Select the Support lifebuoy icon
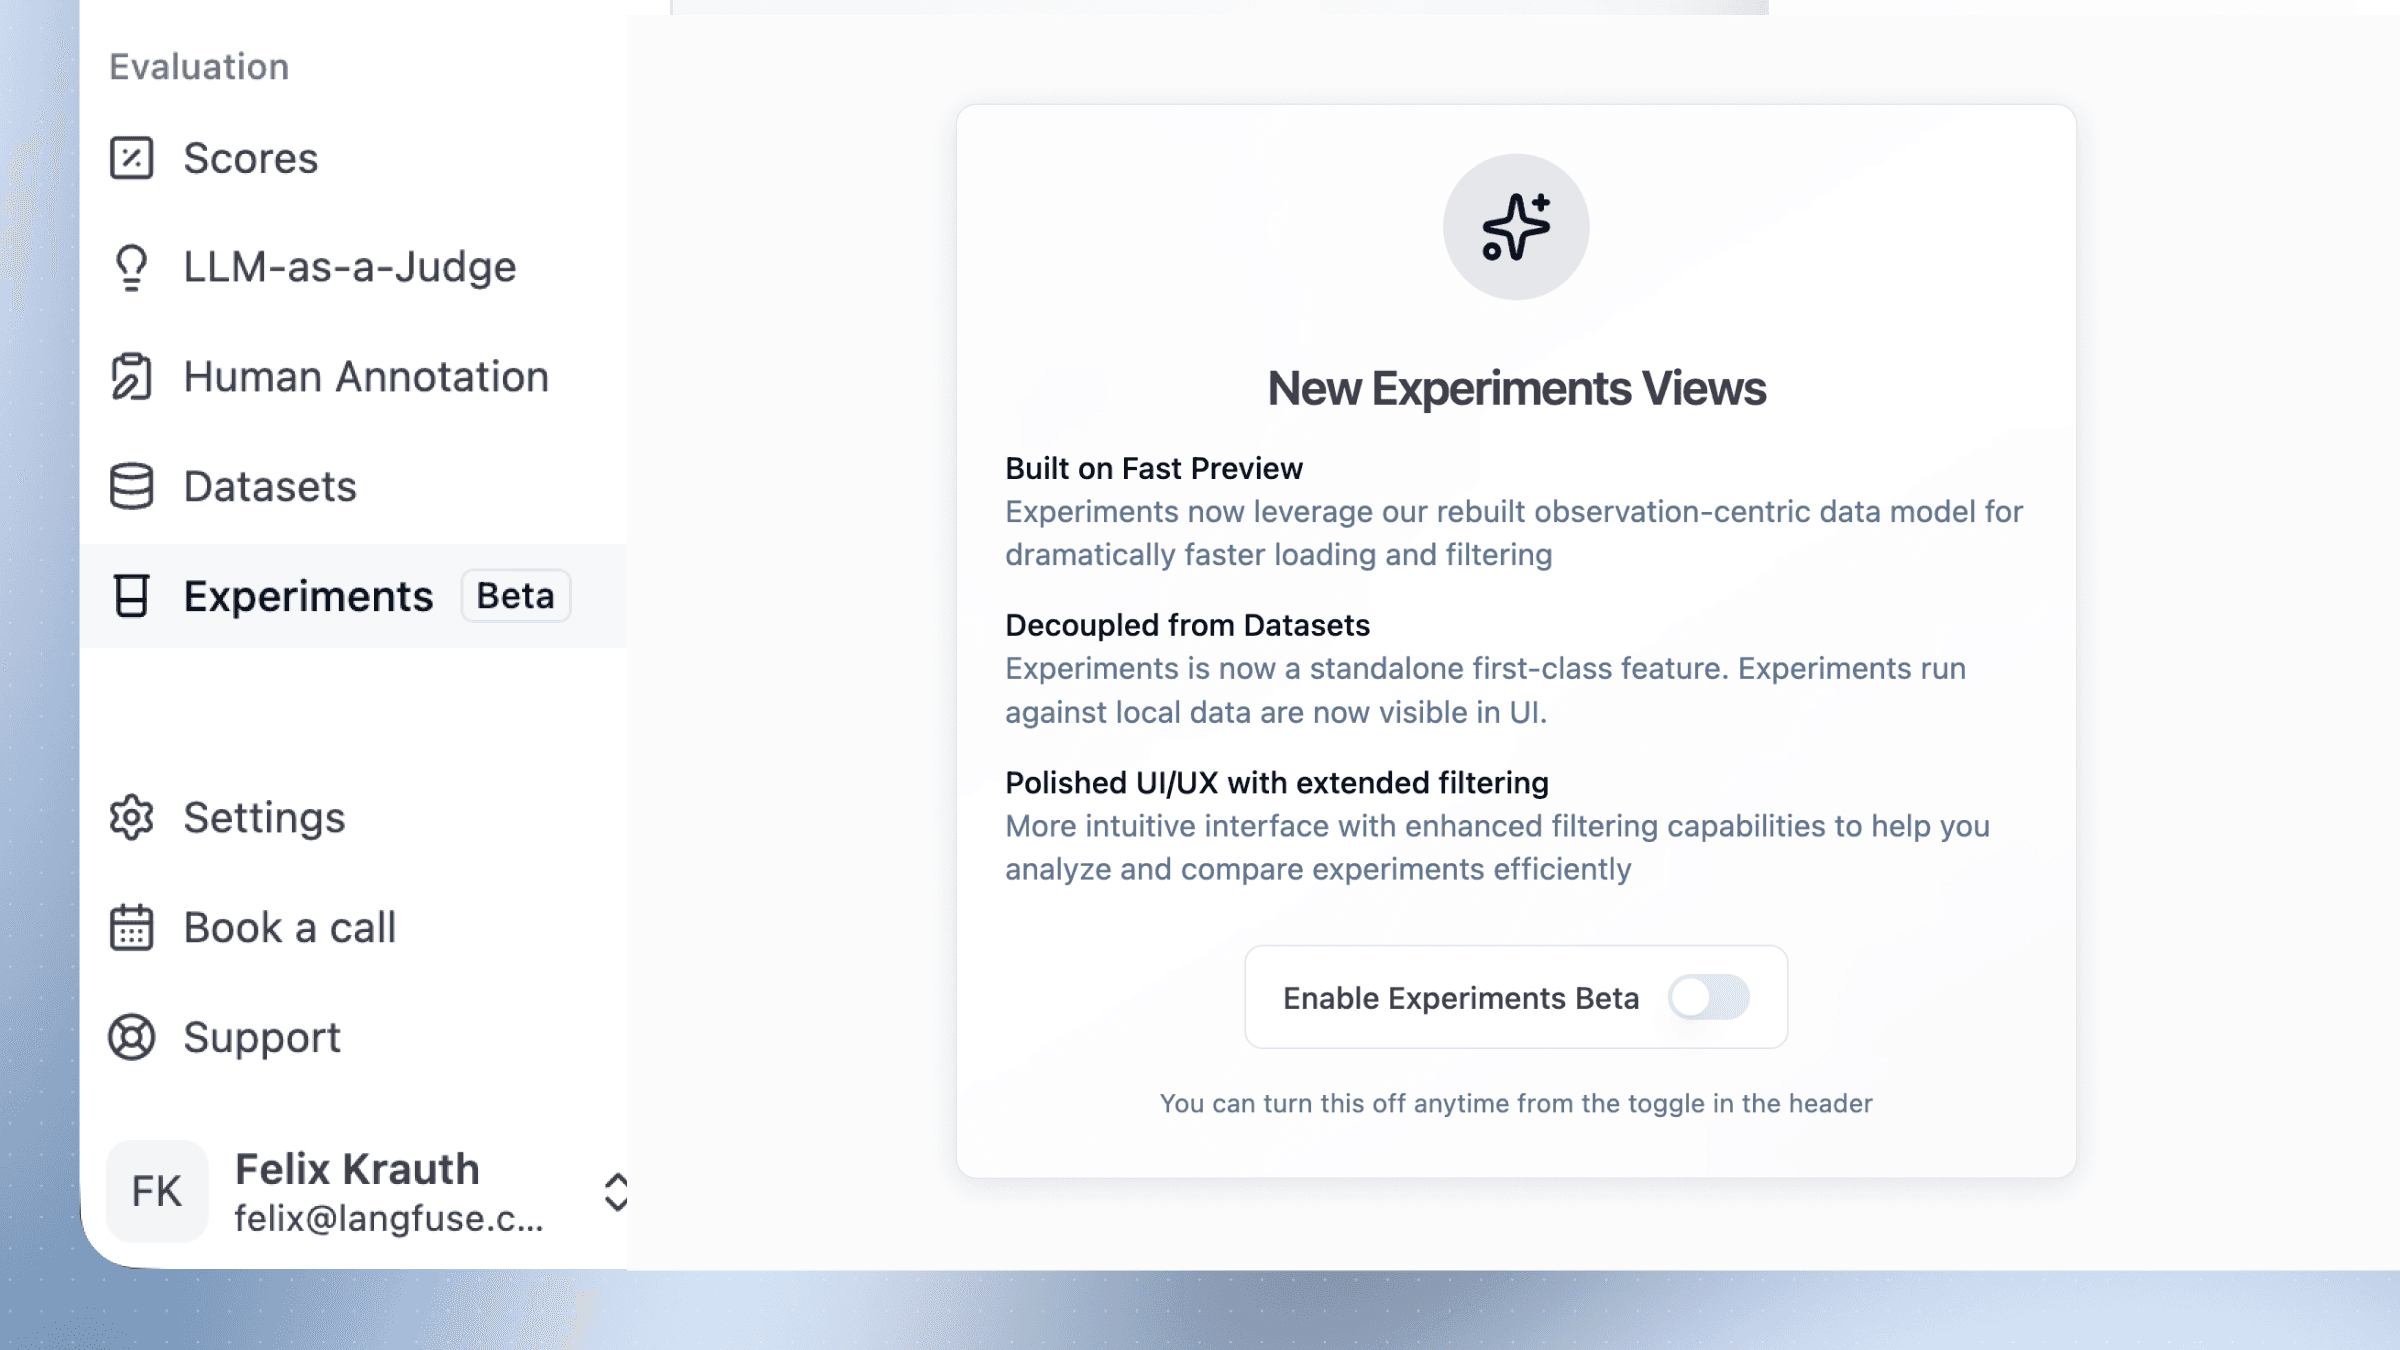 (131, 1037)
